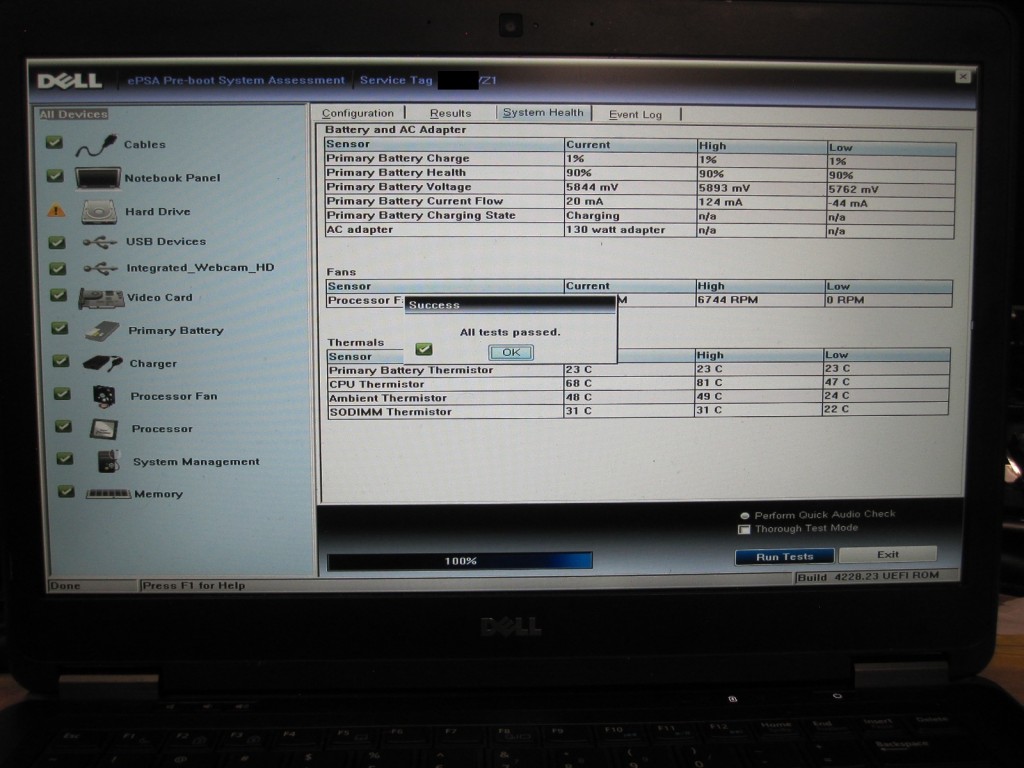Select the Memory module icon
The image size is (1024, 768).
108,494
